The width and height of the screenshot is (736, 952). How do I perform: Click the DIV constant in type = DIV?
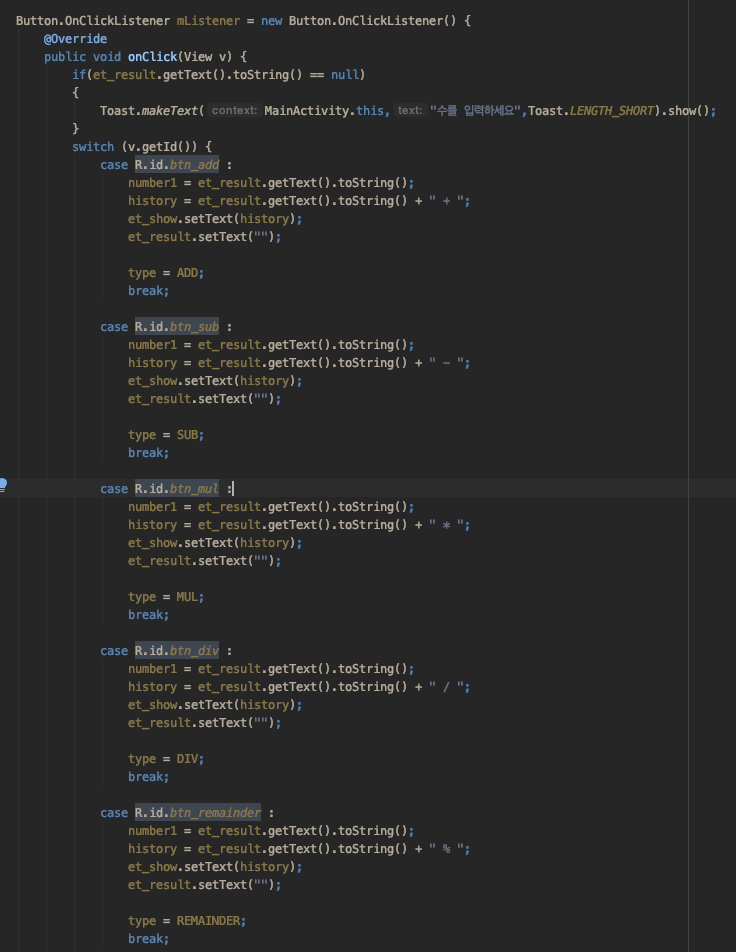coord(187,759)
